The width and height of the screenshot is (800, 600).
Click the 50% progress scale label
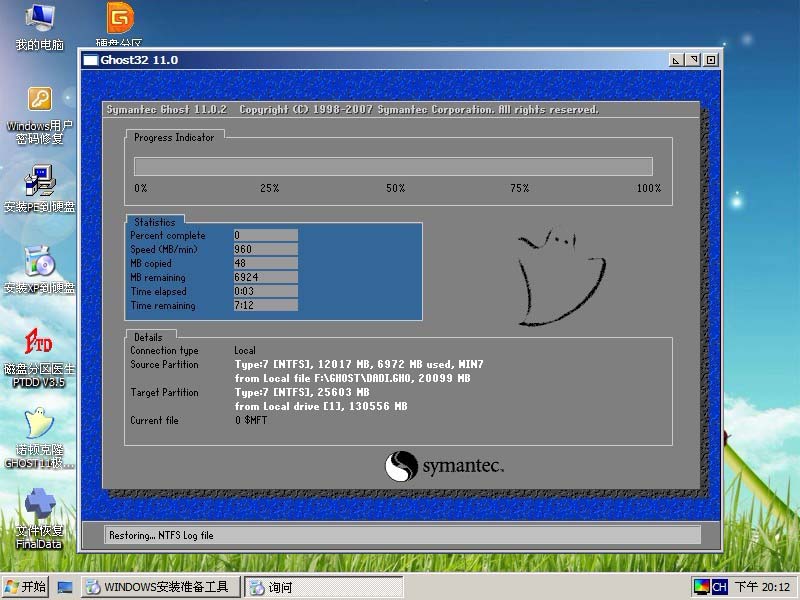click(395, 188)
